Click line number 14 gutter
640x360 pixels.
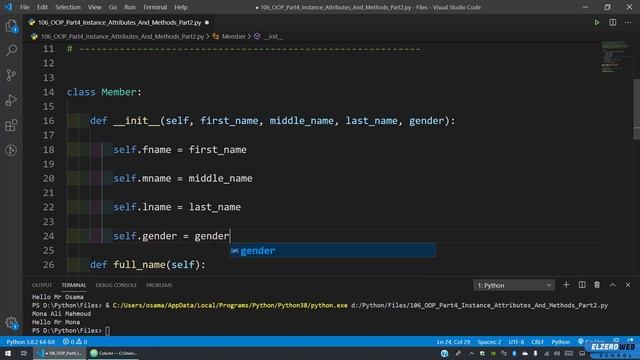(x=48, y=92)
